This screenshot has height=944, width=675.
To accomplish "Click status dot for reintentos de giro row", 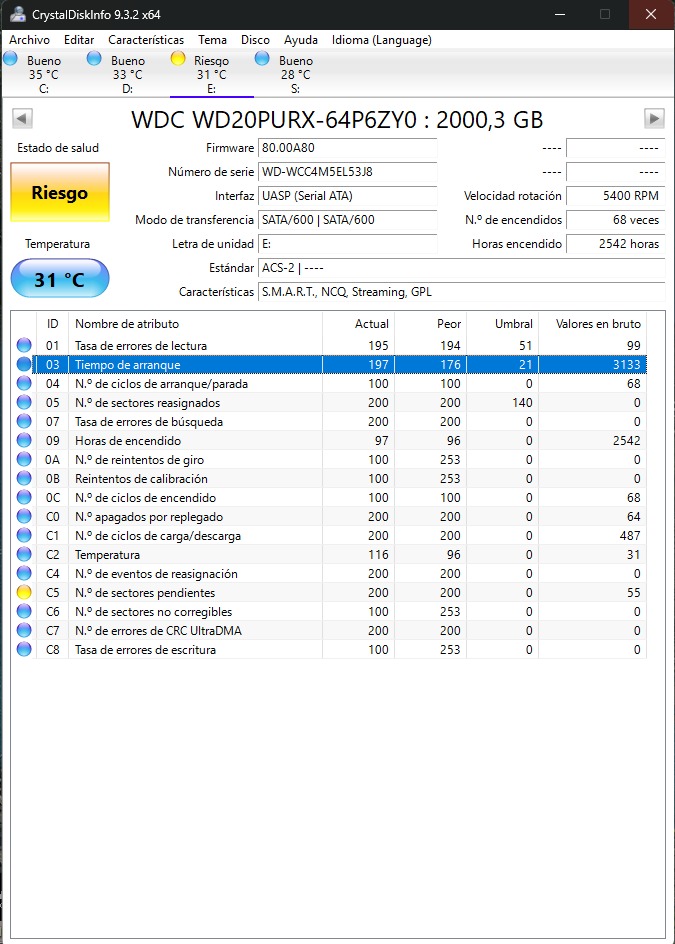I will pos(24,459).
